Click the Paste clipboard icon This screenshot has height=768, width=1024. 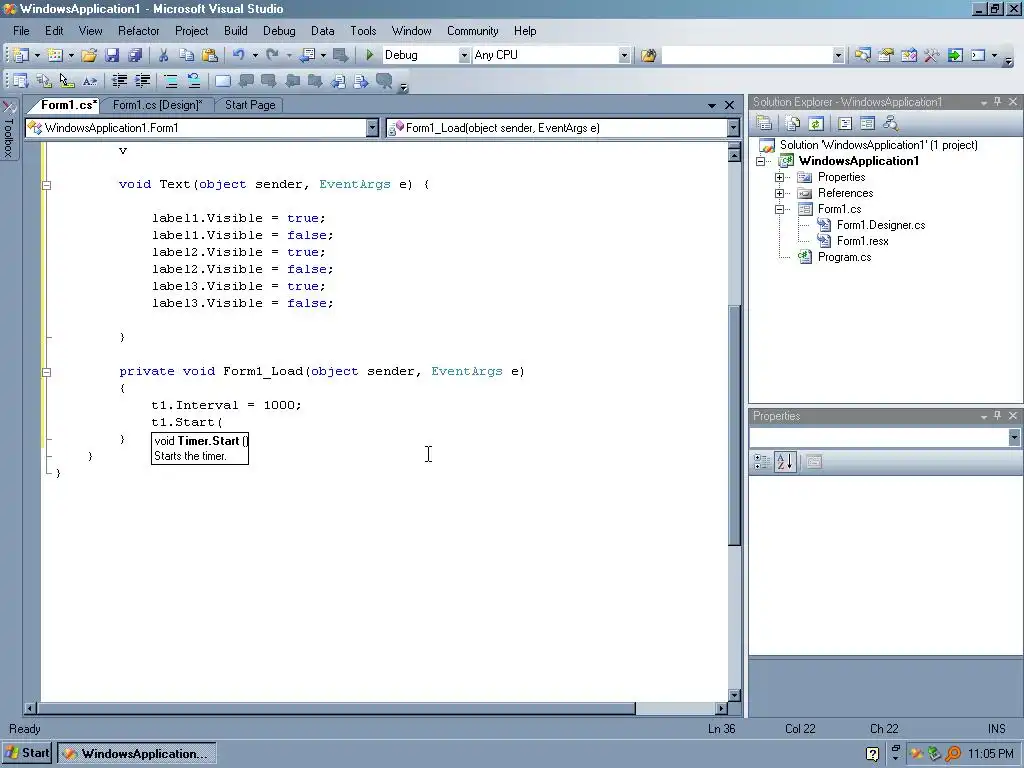tap(210, 56)
